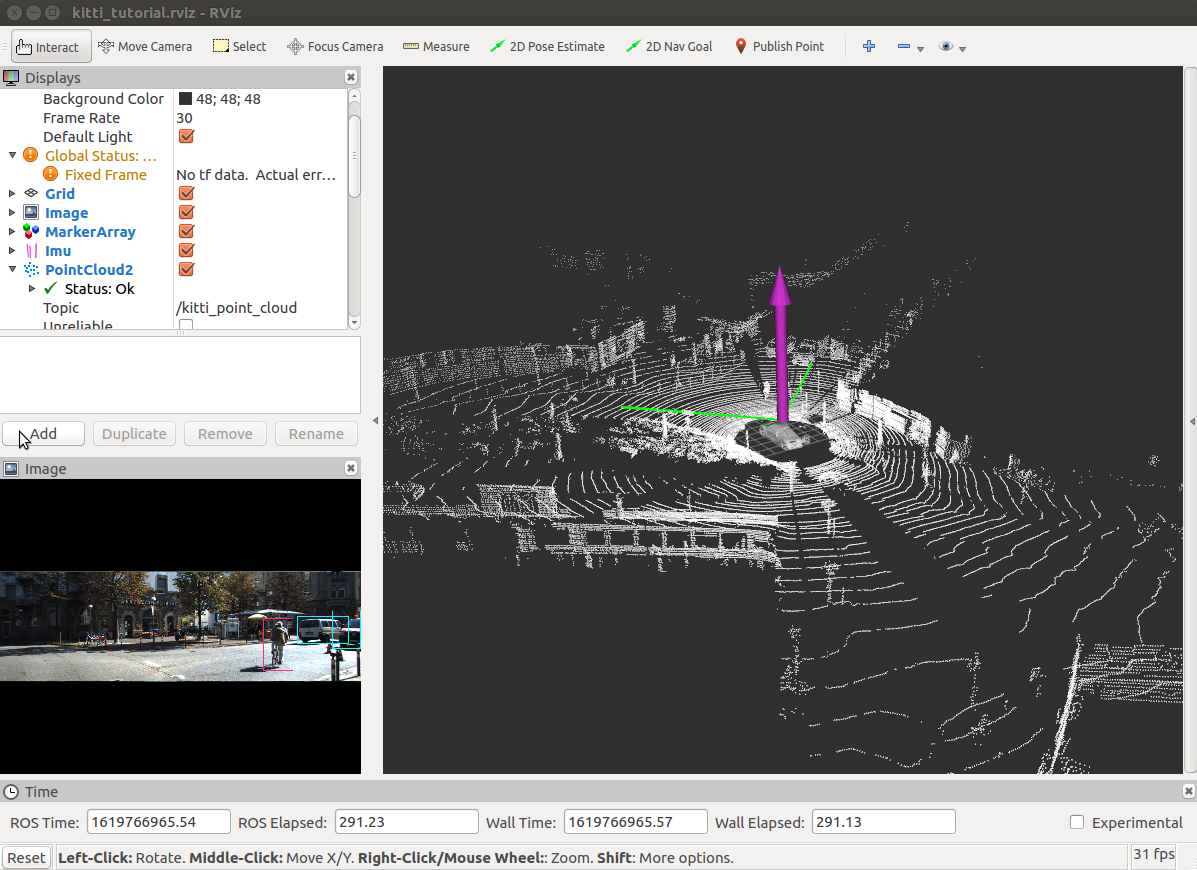
Task: Select the Image display in tree
Action: pos(66,213)
